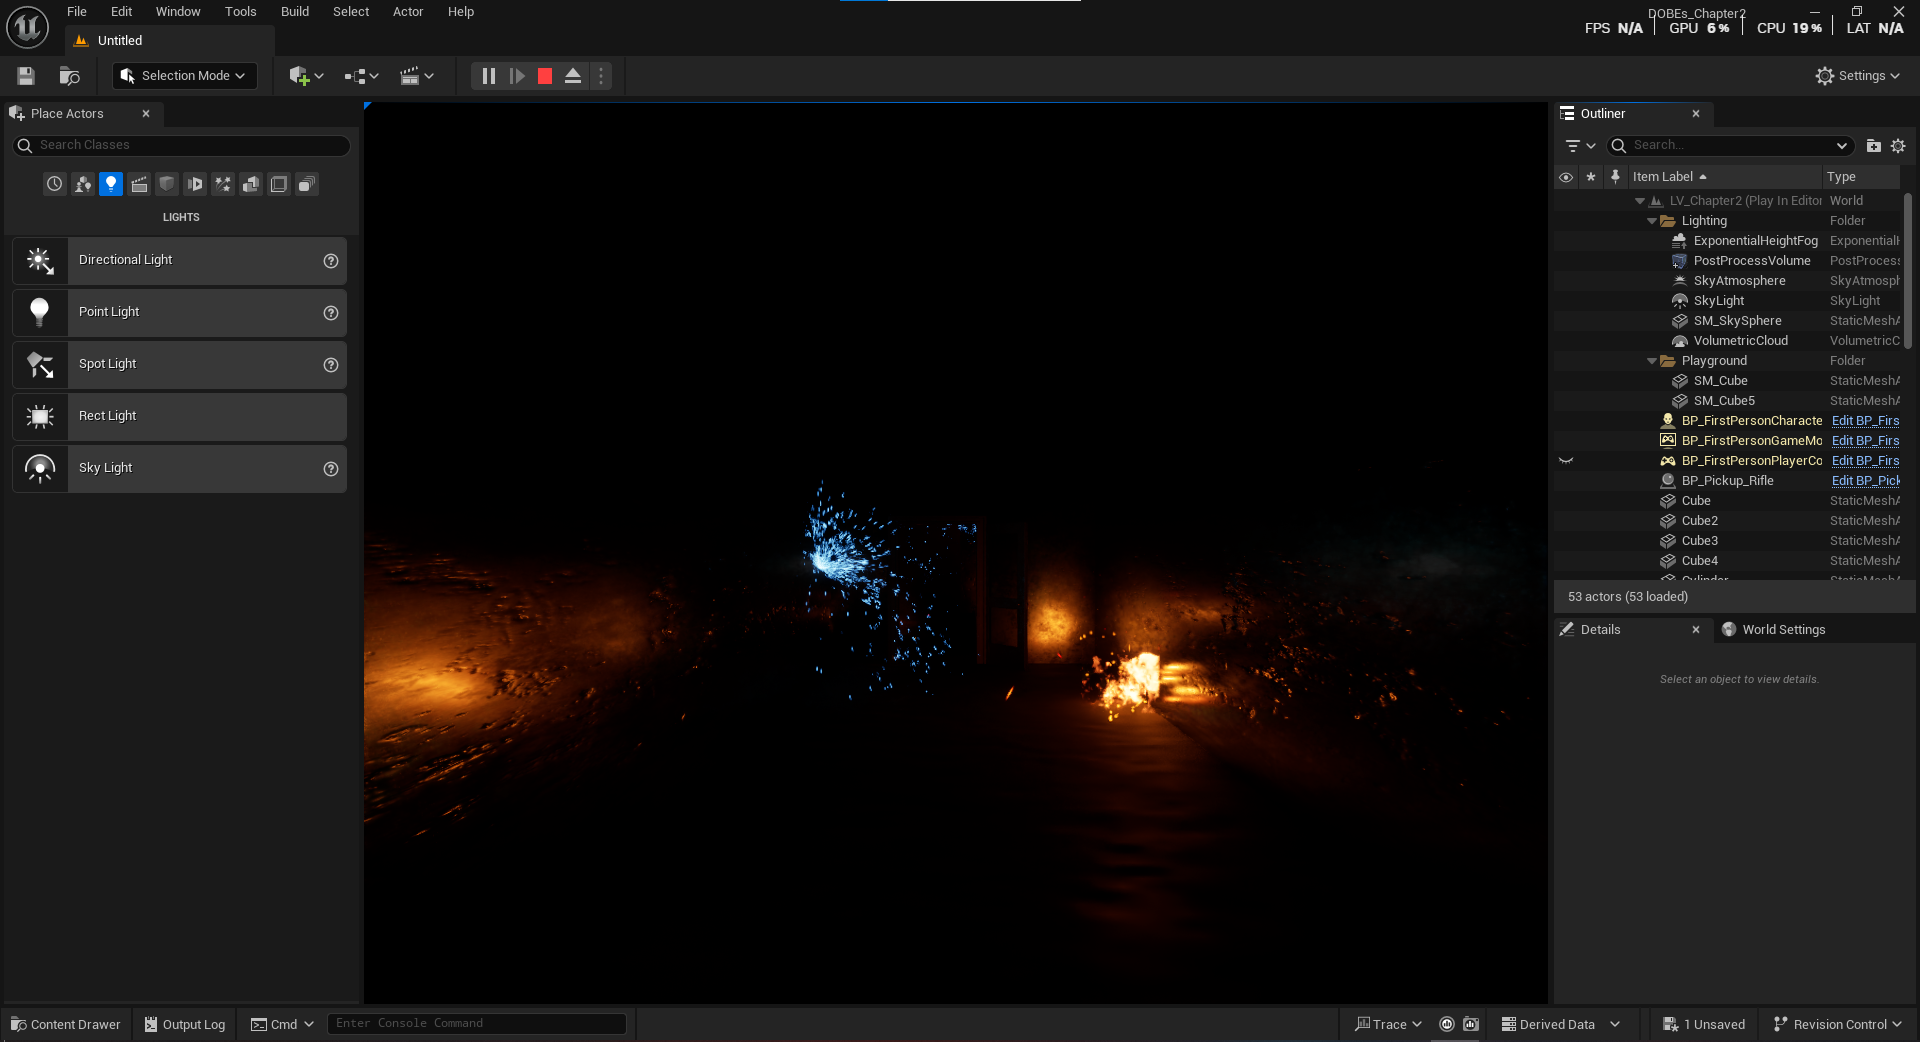The height and width of the screenshot is (1042, 1920).
Task: Click the Unreal Engine logo icon
Action: 28,27
